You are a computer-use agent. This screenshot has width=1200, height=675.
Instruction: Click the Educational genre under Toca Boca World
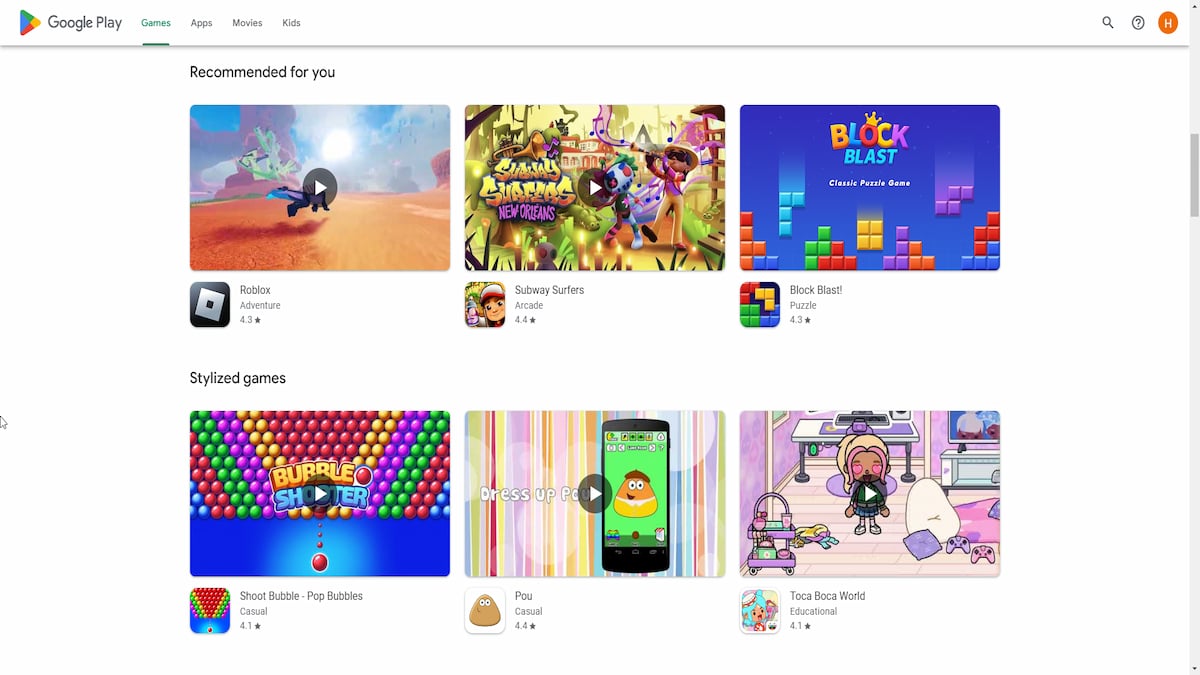pos(813,612)
